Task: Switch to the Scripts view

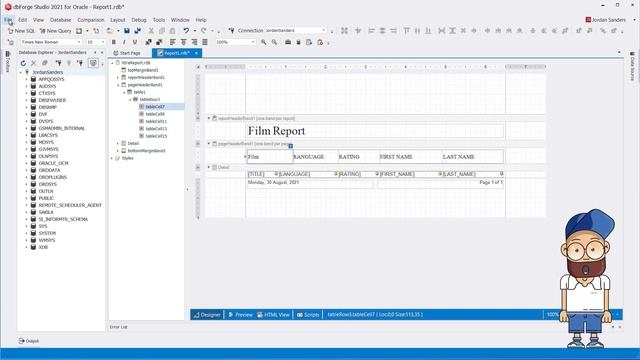Action: tap(308, 314)
